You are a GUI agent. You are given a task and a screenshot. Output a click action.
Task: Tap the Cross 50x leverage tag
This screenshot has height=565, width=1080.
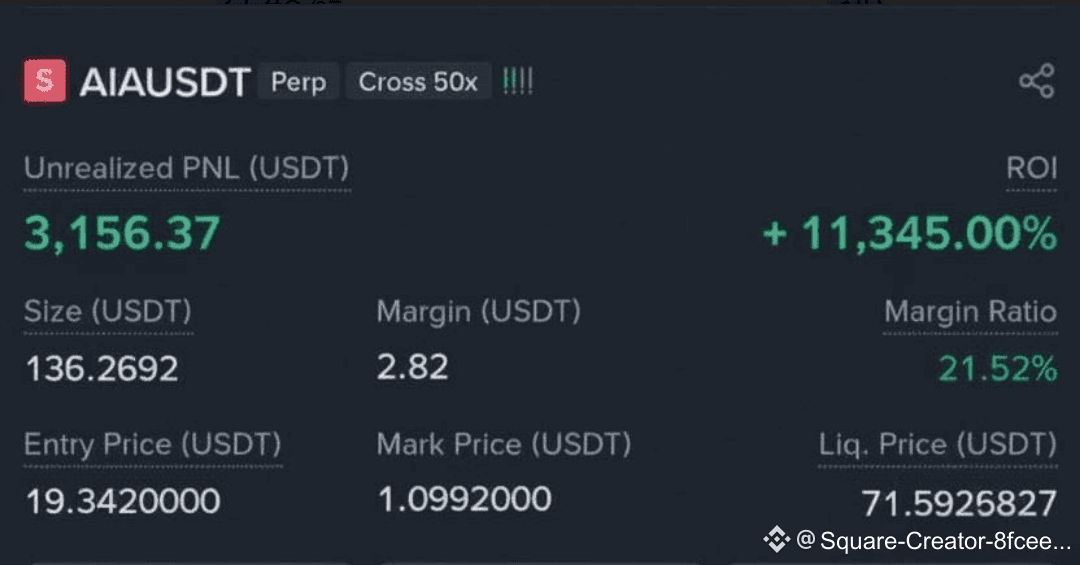pos(418,81)
